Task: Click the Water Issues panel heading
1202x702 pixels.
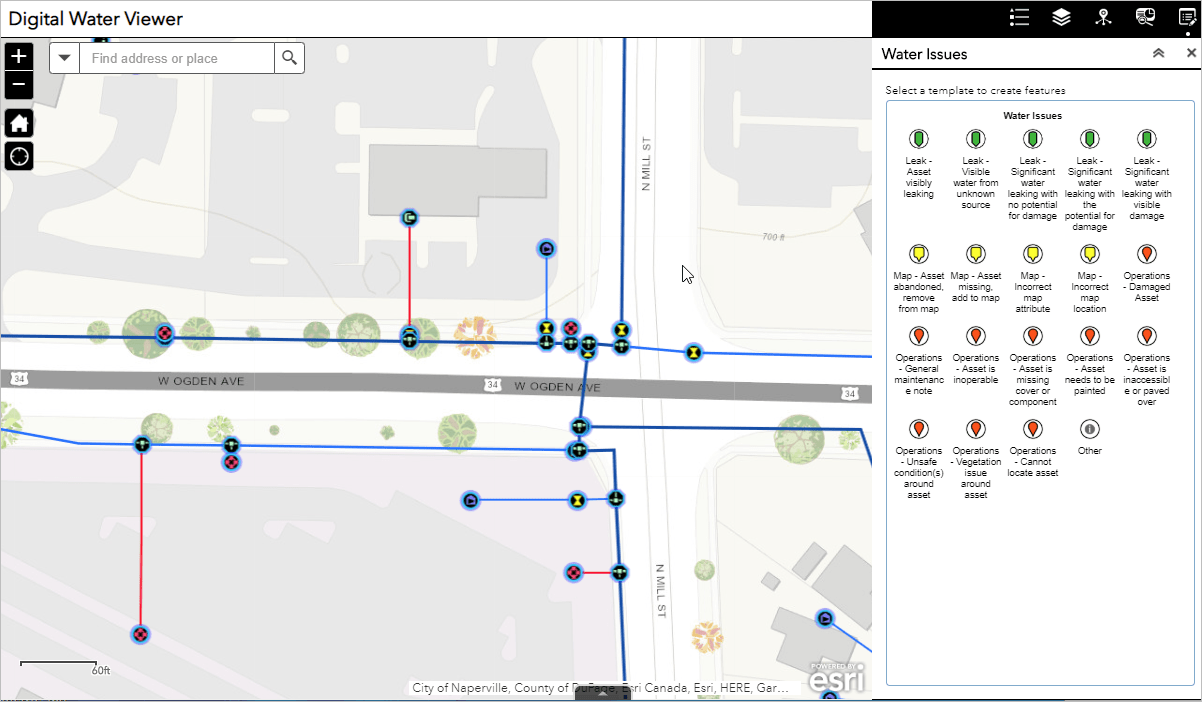Action: coord(924,54)
